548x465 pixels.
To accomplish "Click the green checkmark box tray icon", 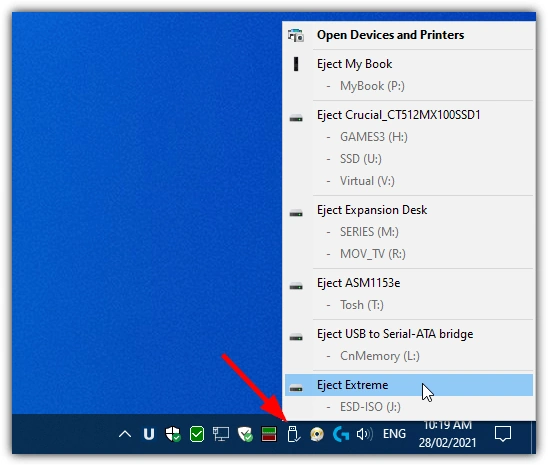I will pyautogui.click(x=197, y=434).
